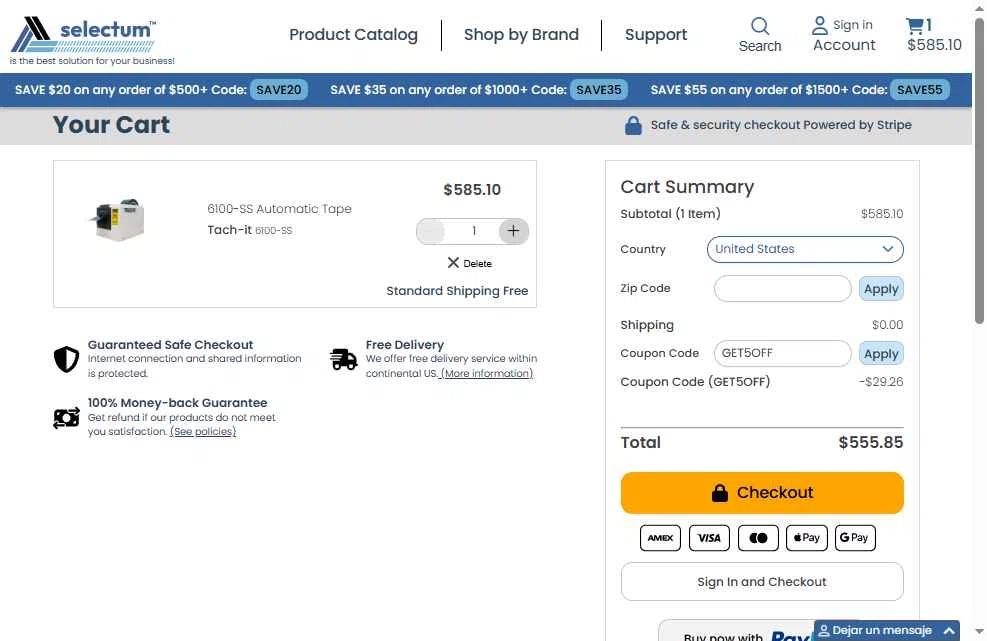Click the VISA payment icon
987x641 pixels.
point(709,538)
